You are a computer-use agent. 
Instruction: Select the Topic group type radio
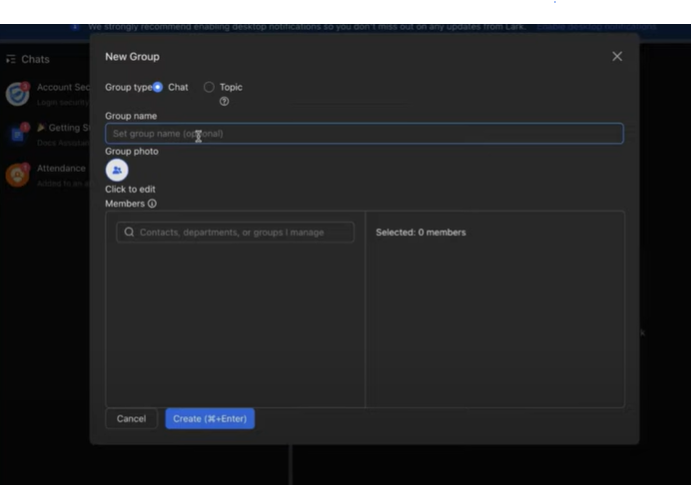click(209, 87)
